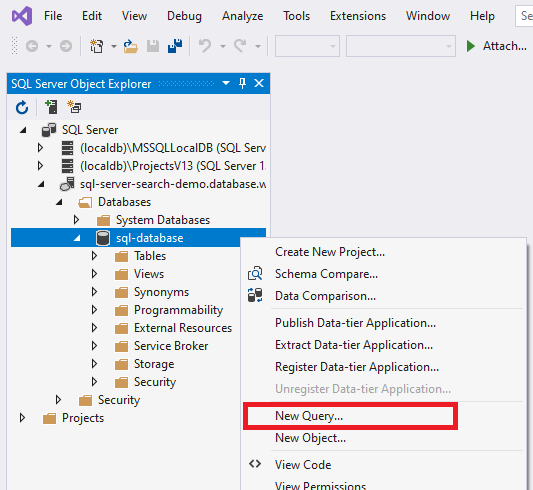Image resolution: width=533 pixels, height=490 pixels.
Task: Expand the Programmability folder arrow
Action: coord(94,310)
